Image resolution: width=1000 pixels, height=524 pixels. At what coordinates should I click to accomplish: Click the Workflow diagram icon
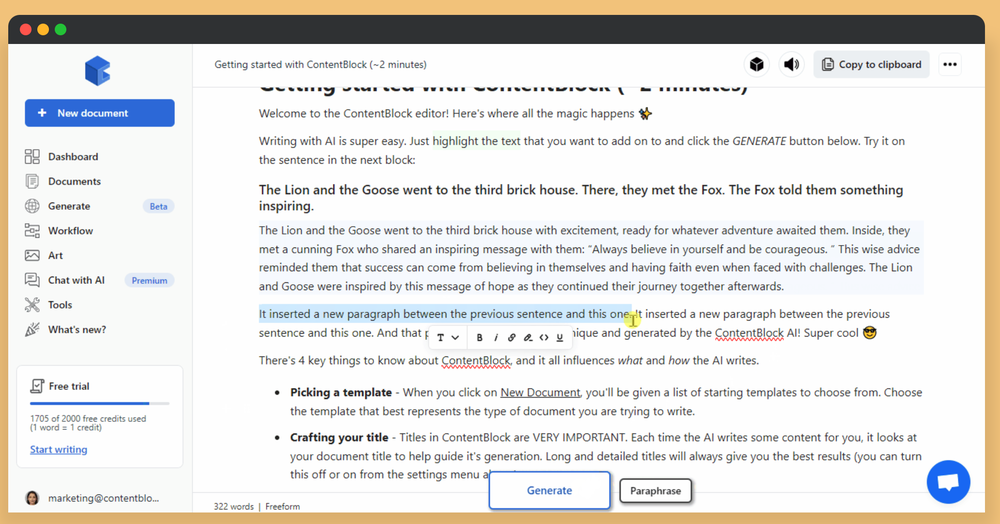32,231
